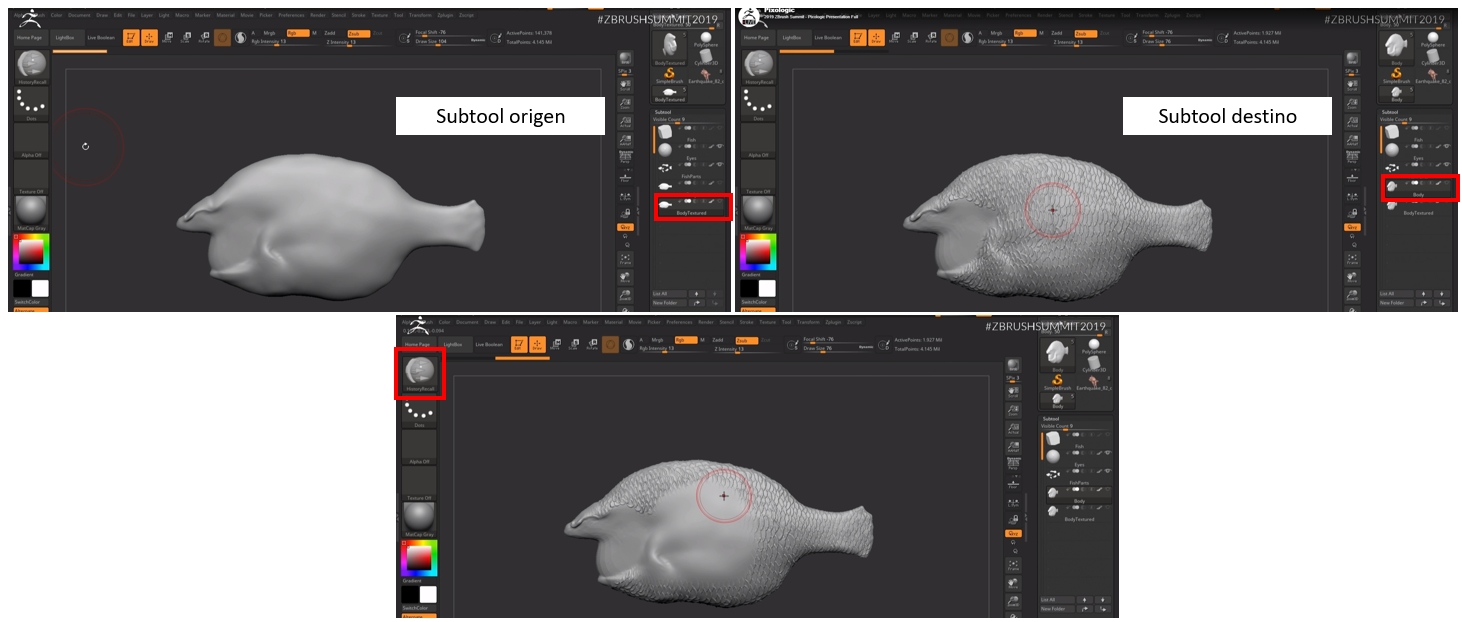The width and height of the screenshot is (1462, 622).
Task: Click Scale icon in the bottom ZBrush screenshot
Action: click(575, 344)
